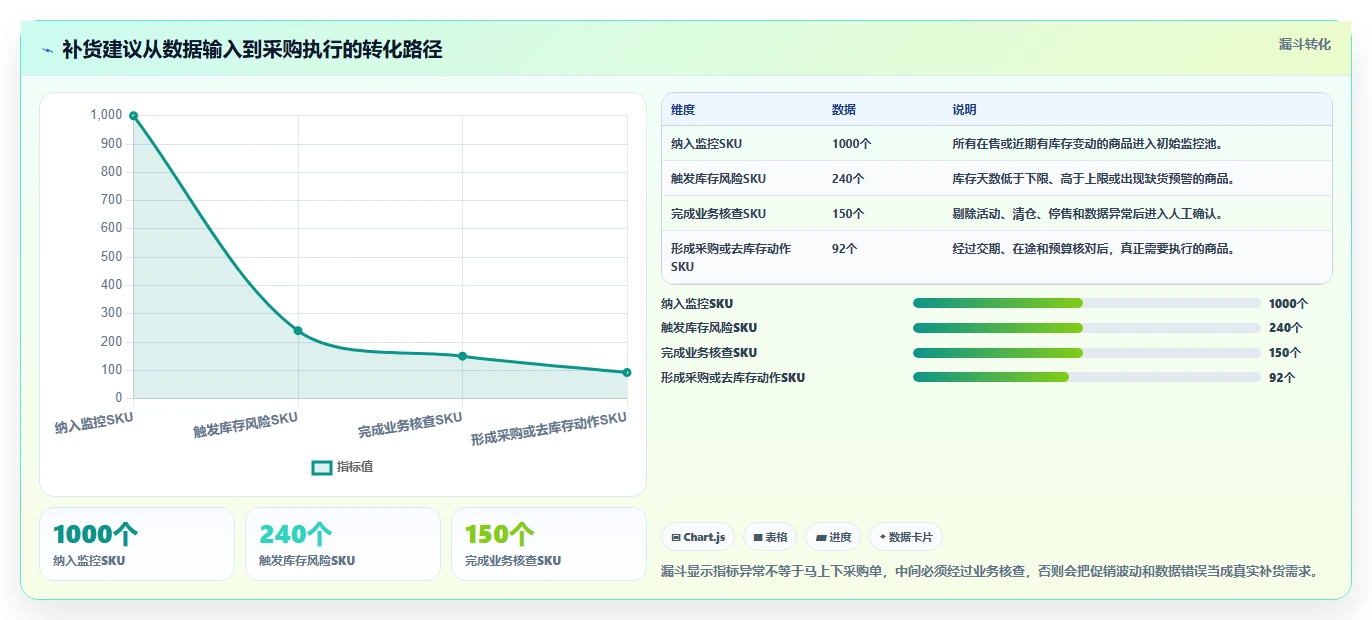The height and width of the screenshot is (620, 1372).
Task: Click x-axis label 完成业务核查SKU
Action: coord(410,424)
